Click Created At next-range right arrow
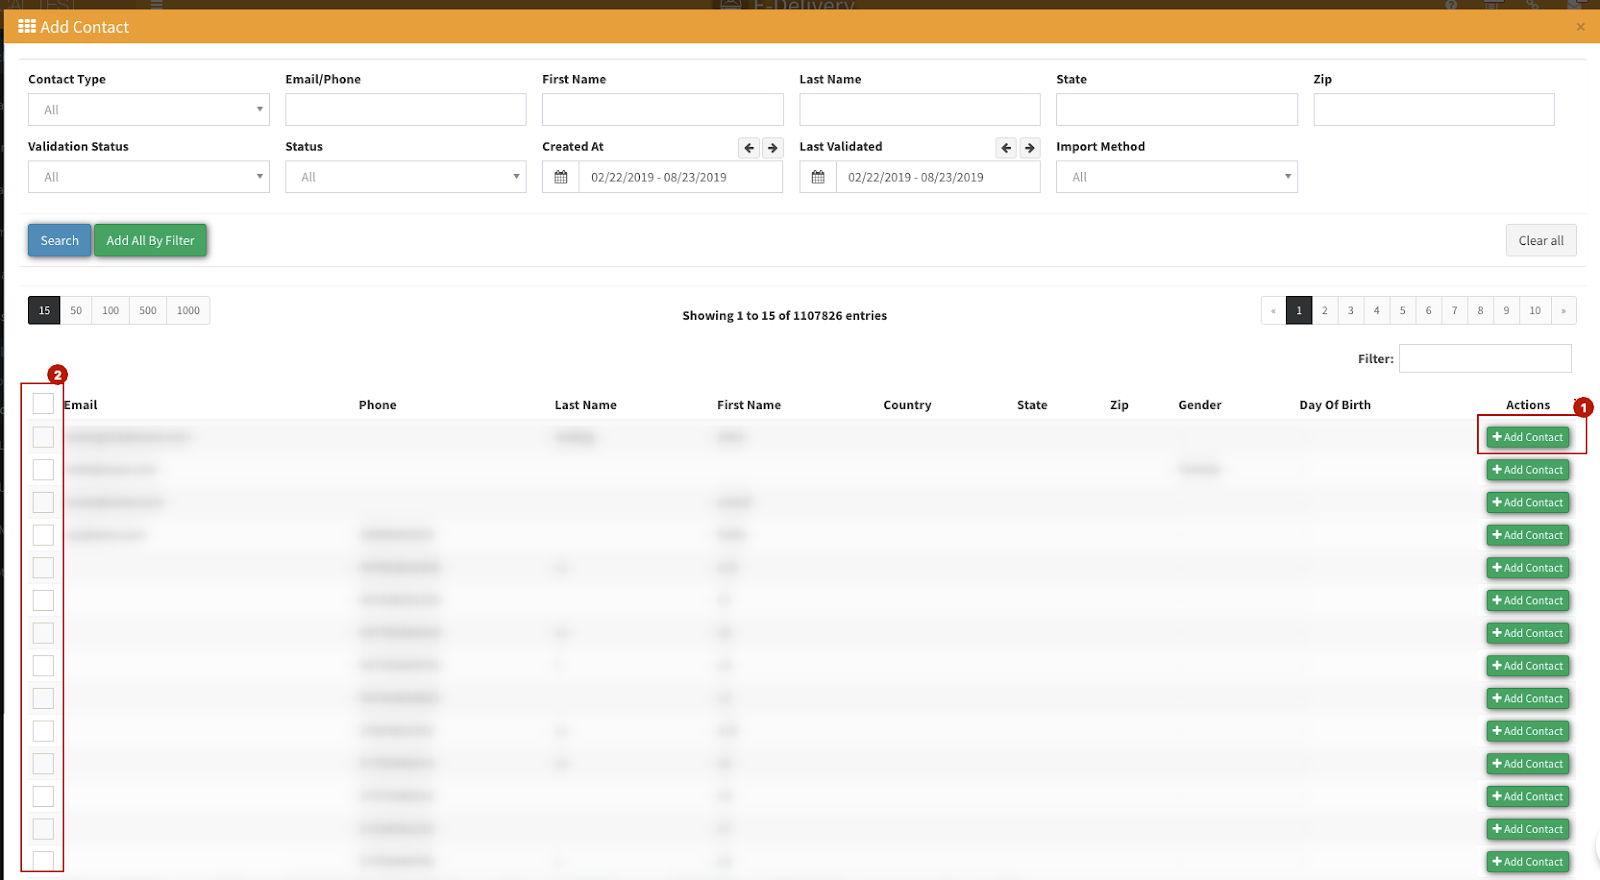Viewport: 1600px width, 880px height. click(x=772, y=148)
